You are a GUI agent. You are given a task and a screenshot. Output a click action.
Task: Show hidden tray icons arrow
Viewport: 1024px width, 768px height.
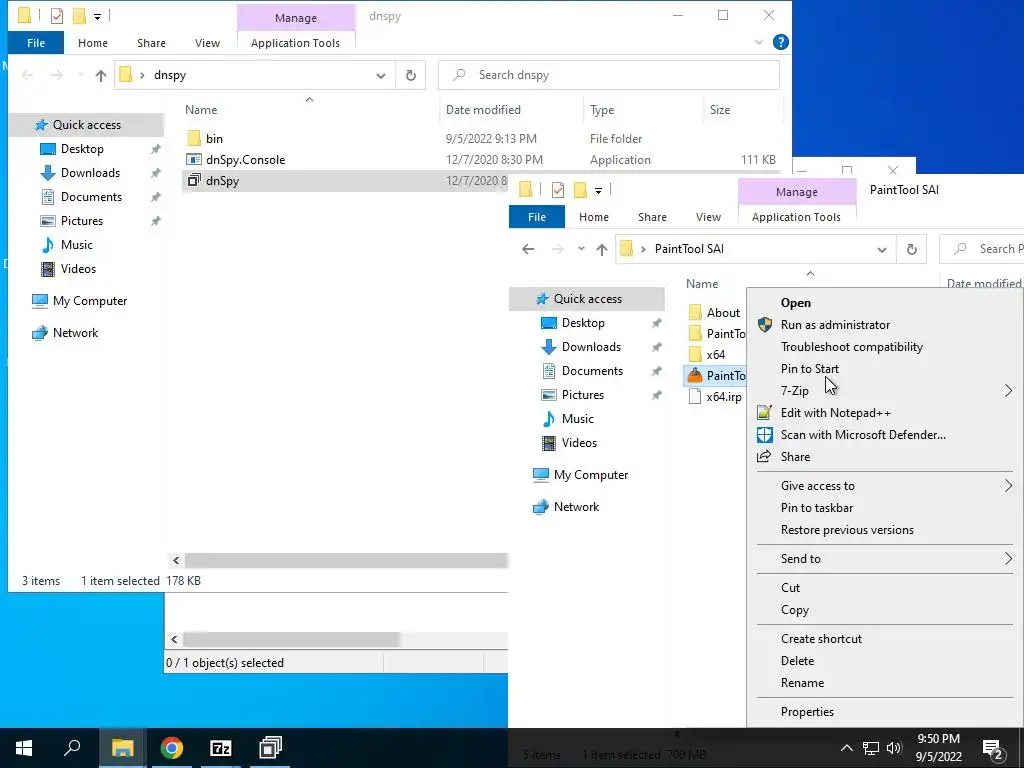tap(846, 748)
